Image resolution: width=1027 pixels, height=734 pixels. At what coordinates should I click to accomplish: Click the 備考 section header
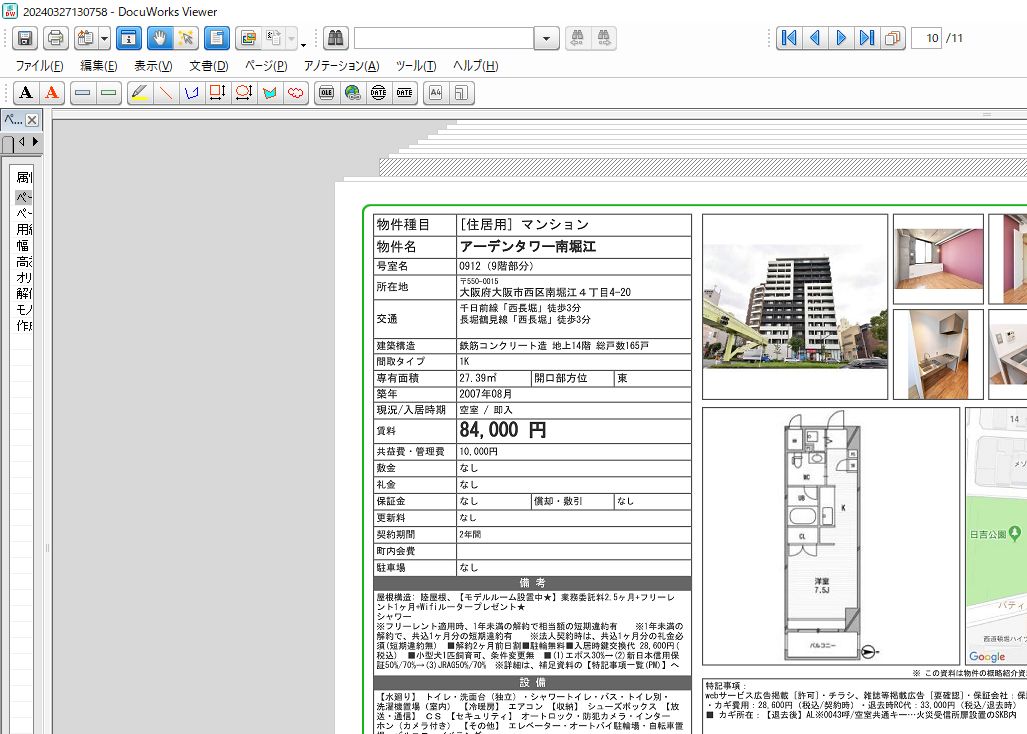[532, 583]
